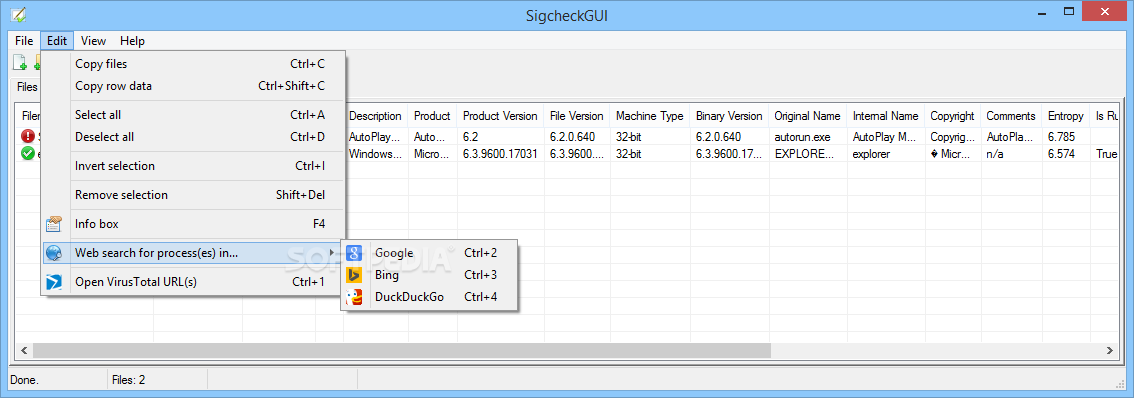Click the DuckDuckGo duck icon
1134x398 pixels.
tap(354, 296)
